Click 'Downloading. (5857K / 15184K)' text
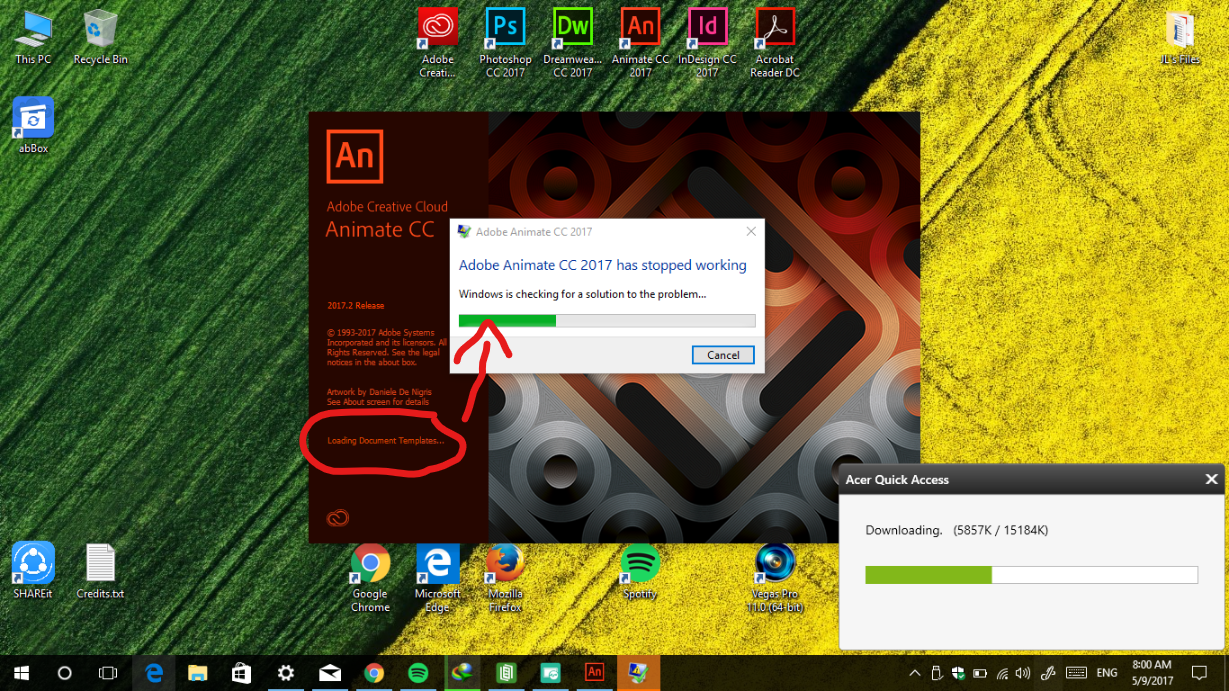The height and width of the screenshot is (691, 1229). [956, 530]
